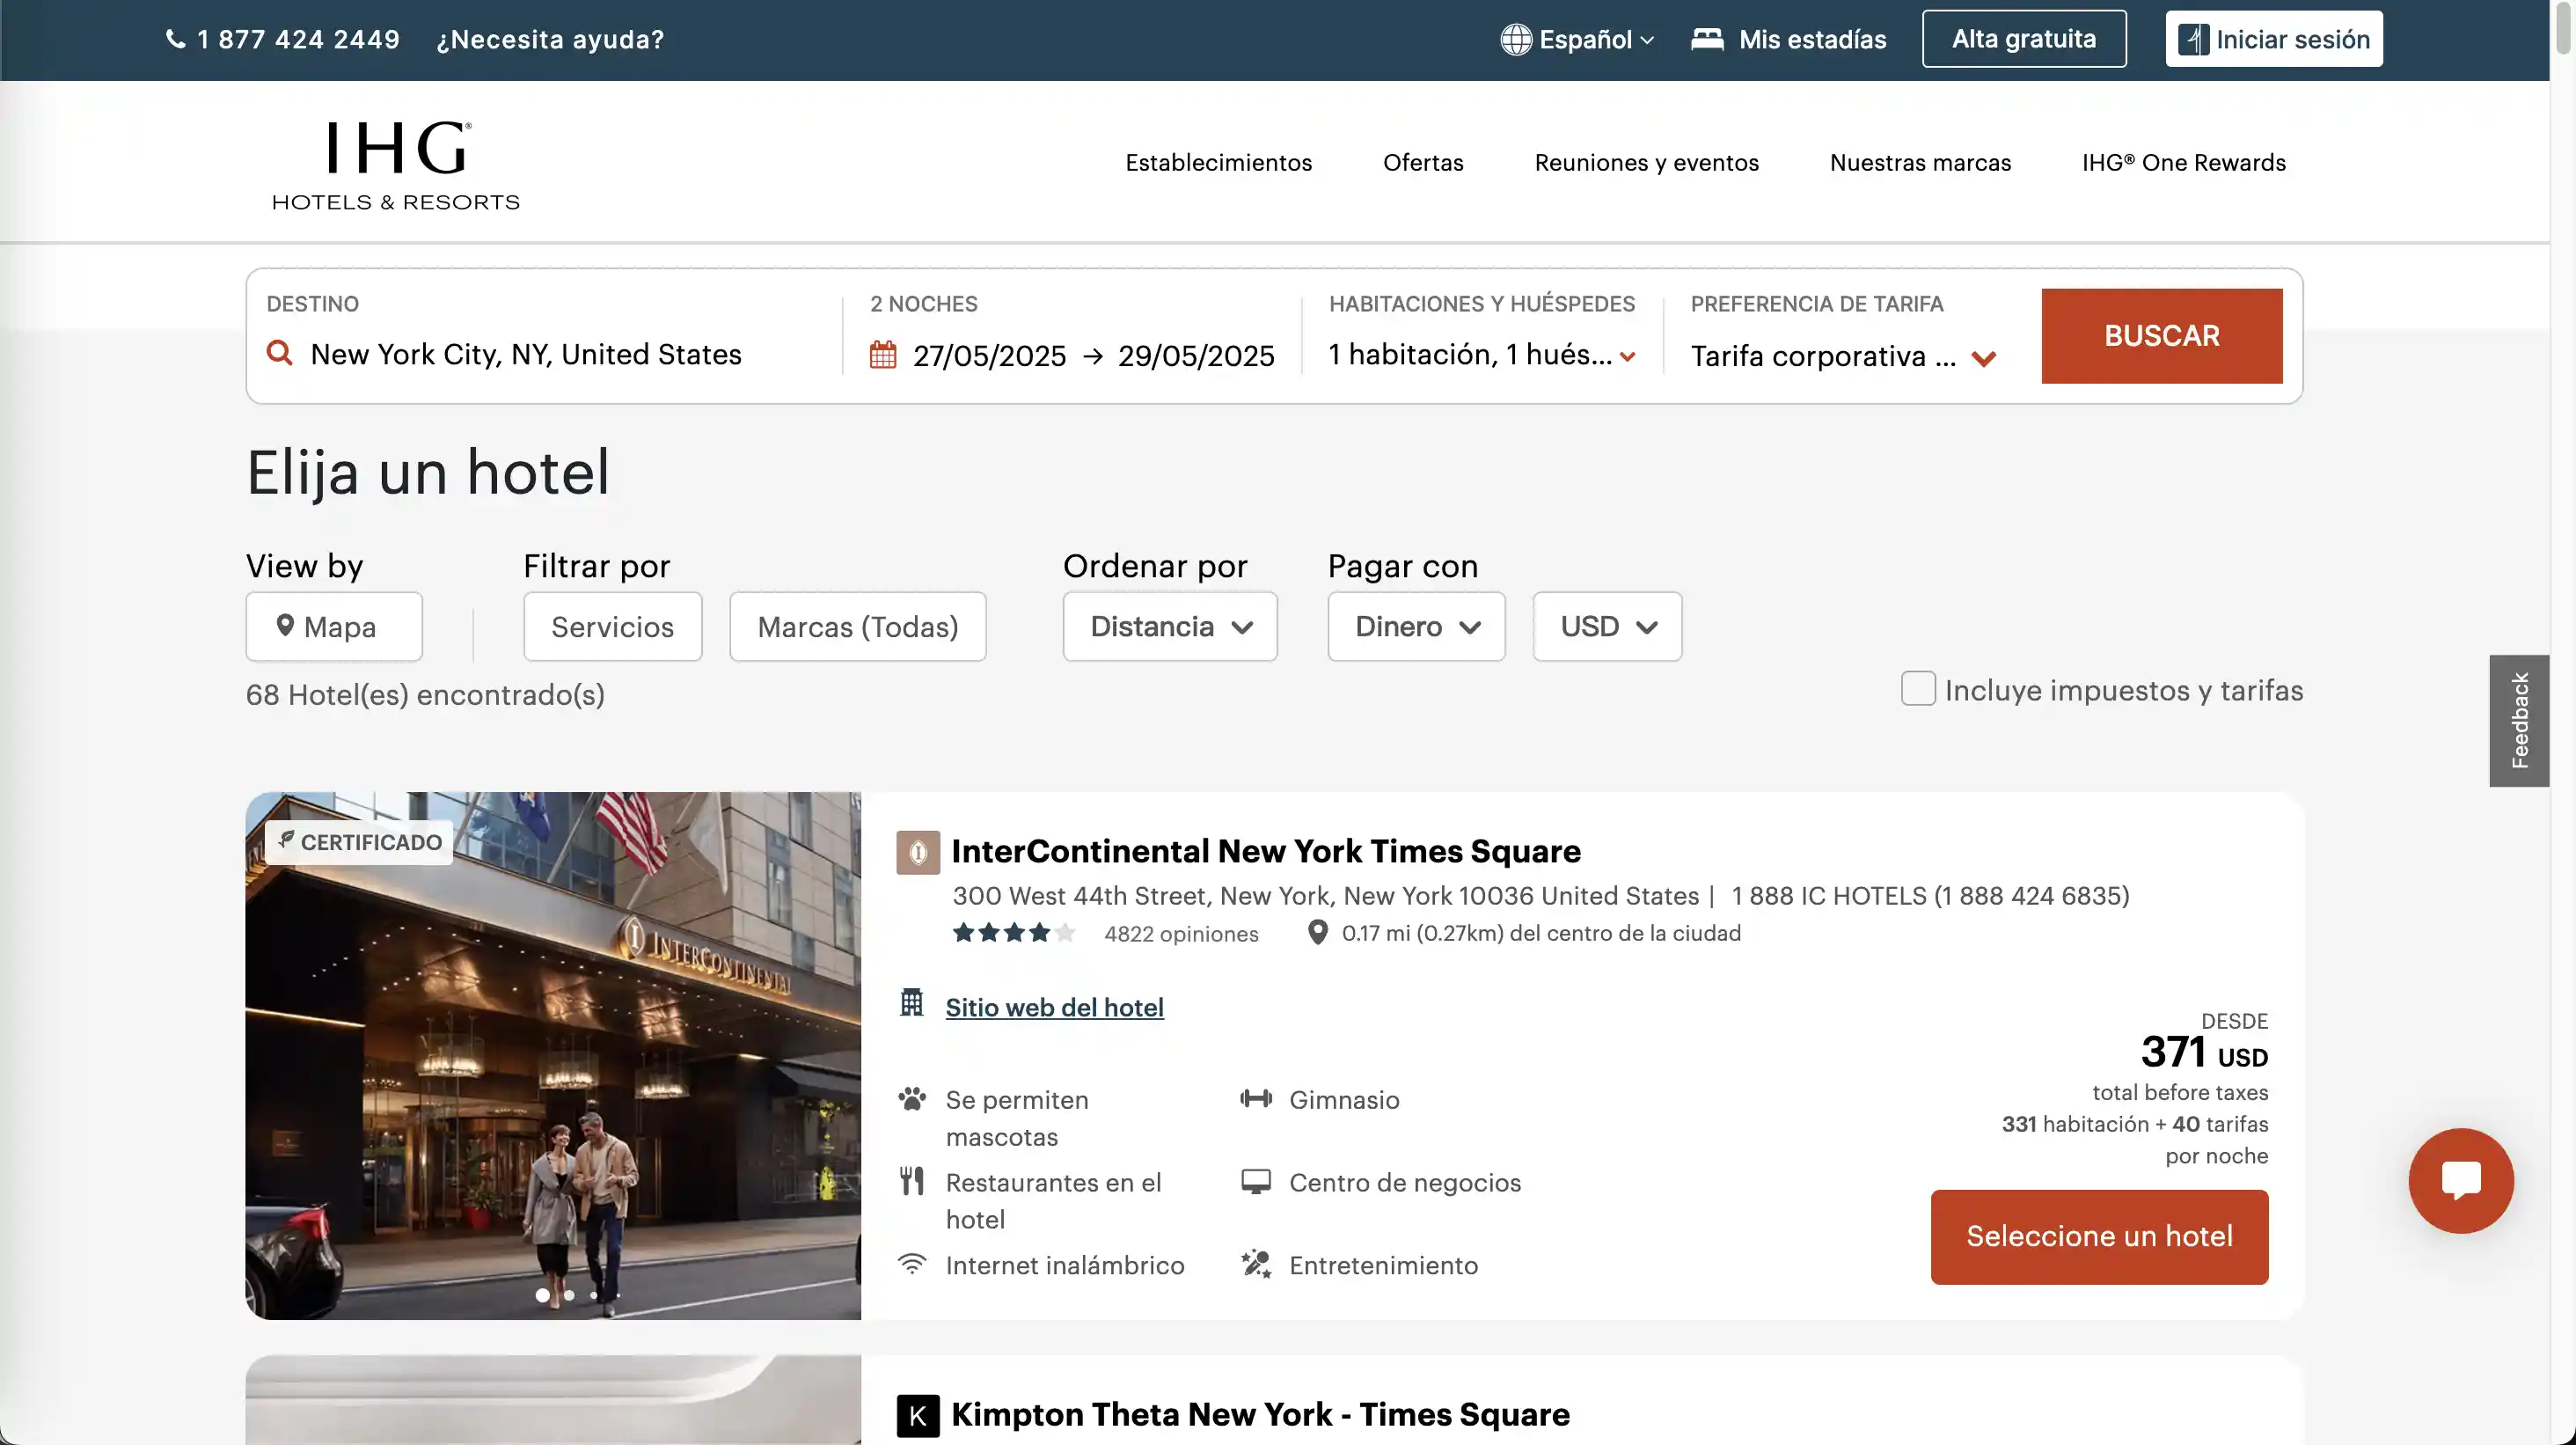
Task: Click the 4822 opiniones reviews count
Action: tap(1181, 933)
